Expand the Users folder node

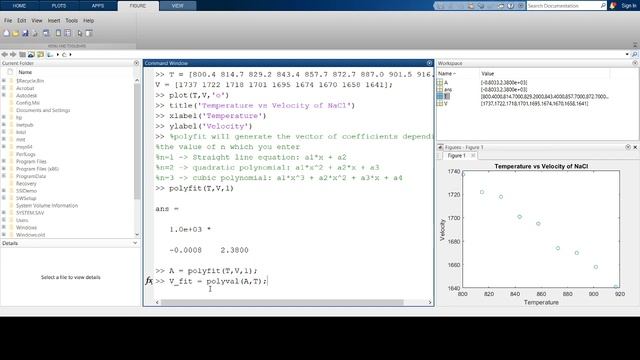click(x=4, y=220)
